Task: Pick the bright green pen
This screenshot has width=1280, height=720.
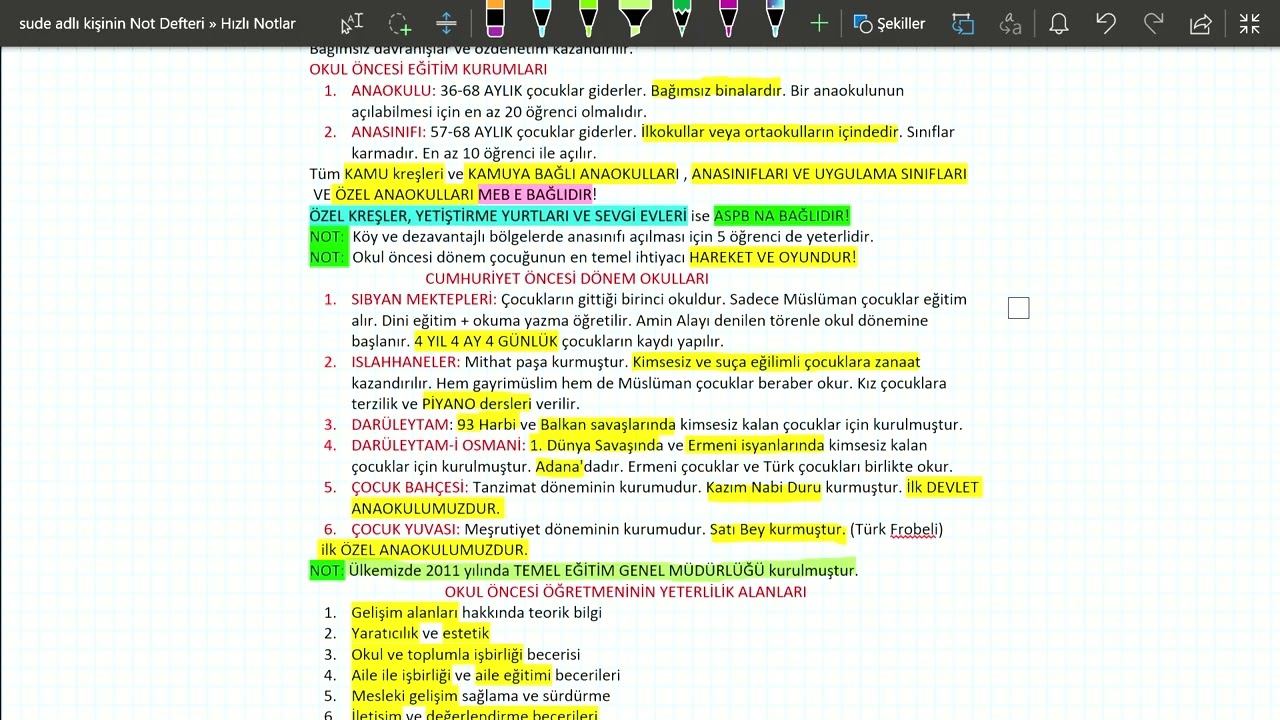Action: (588, 20)
